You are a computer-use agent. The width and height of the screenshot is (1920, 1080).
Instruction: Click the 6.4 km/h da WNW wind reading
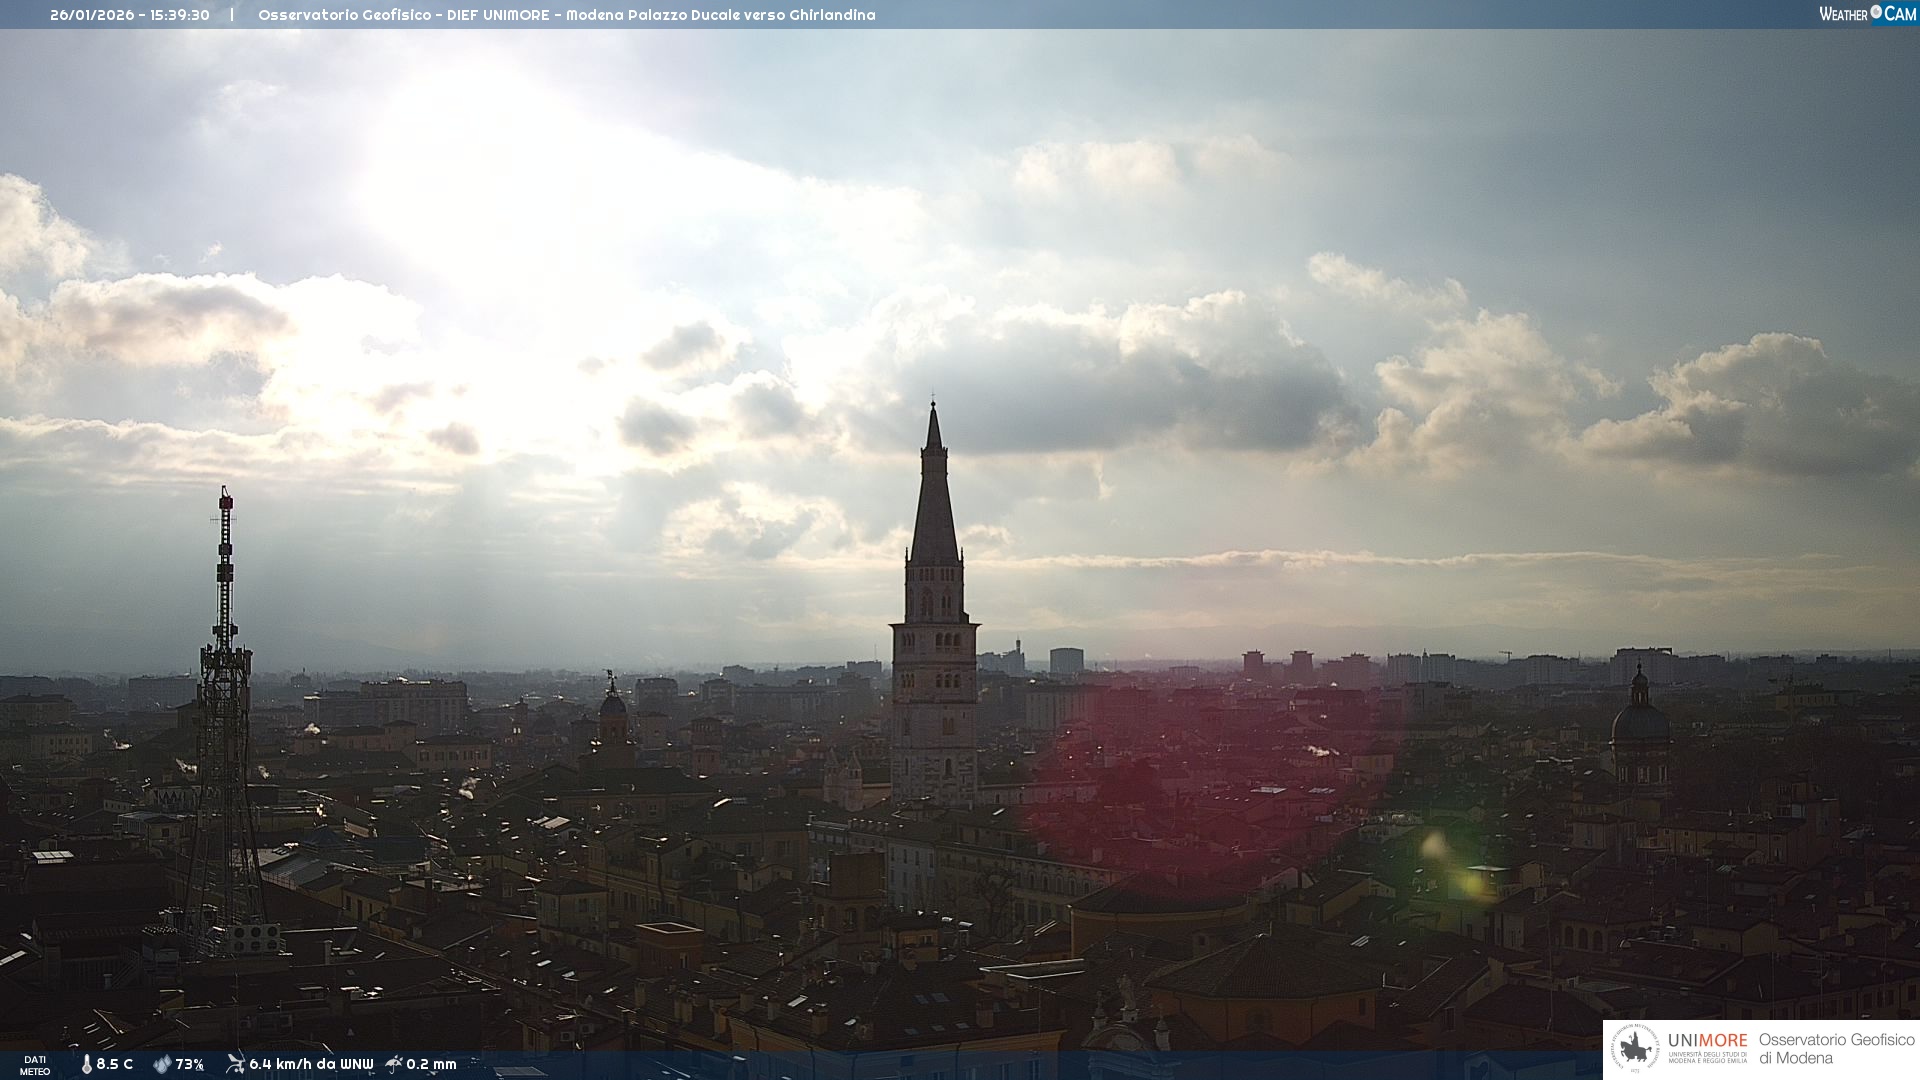click(311, 1065)
